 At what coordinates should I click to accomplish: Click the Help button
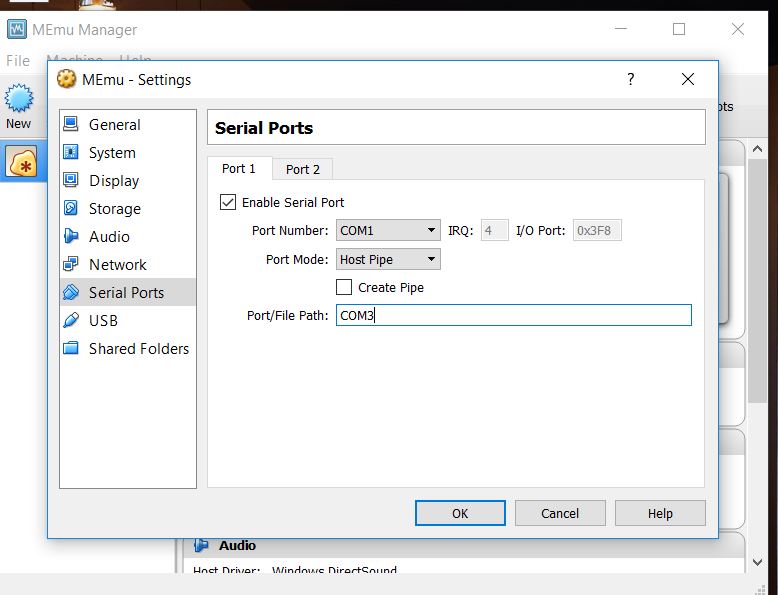click(660, 513)
